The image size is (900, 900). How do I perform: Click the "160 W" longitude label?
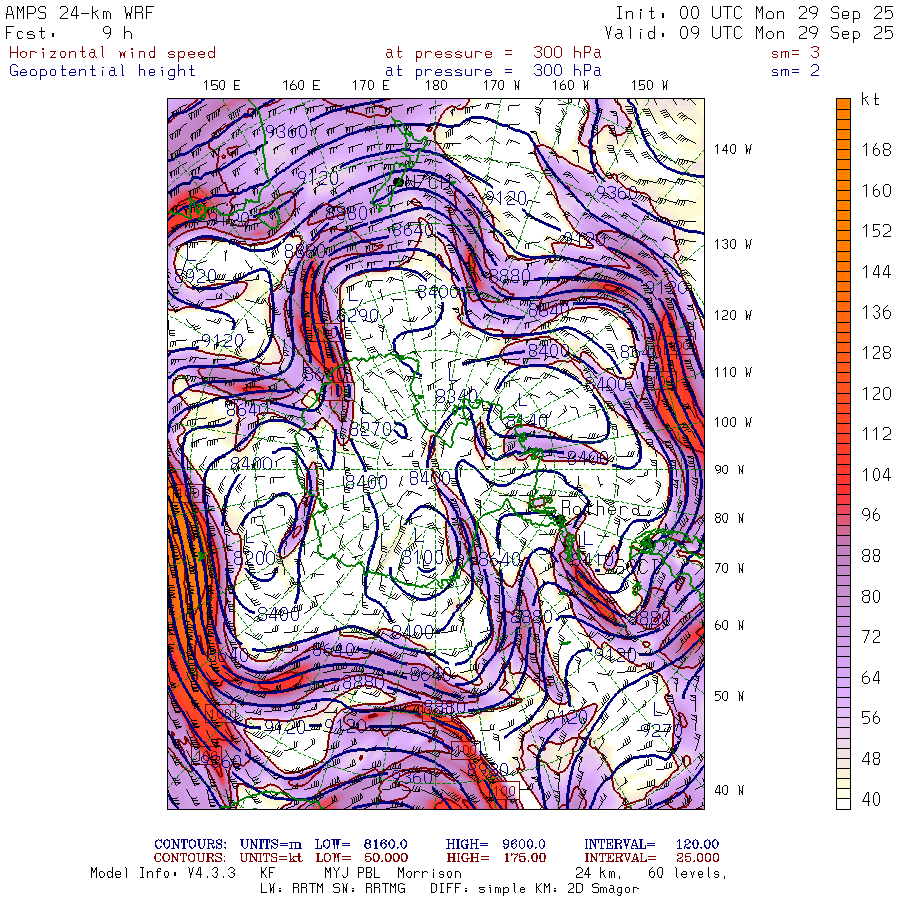point(571,86)
